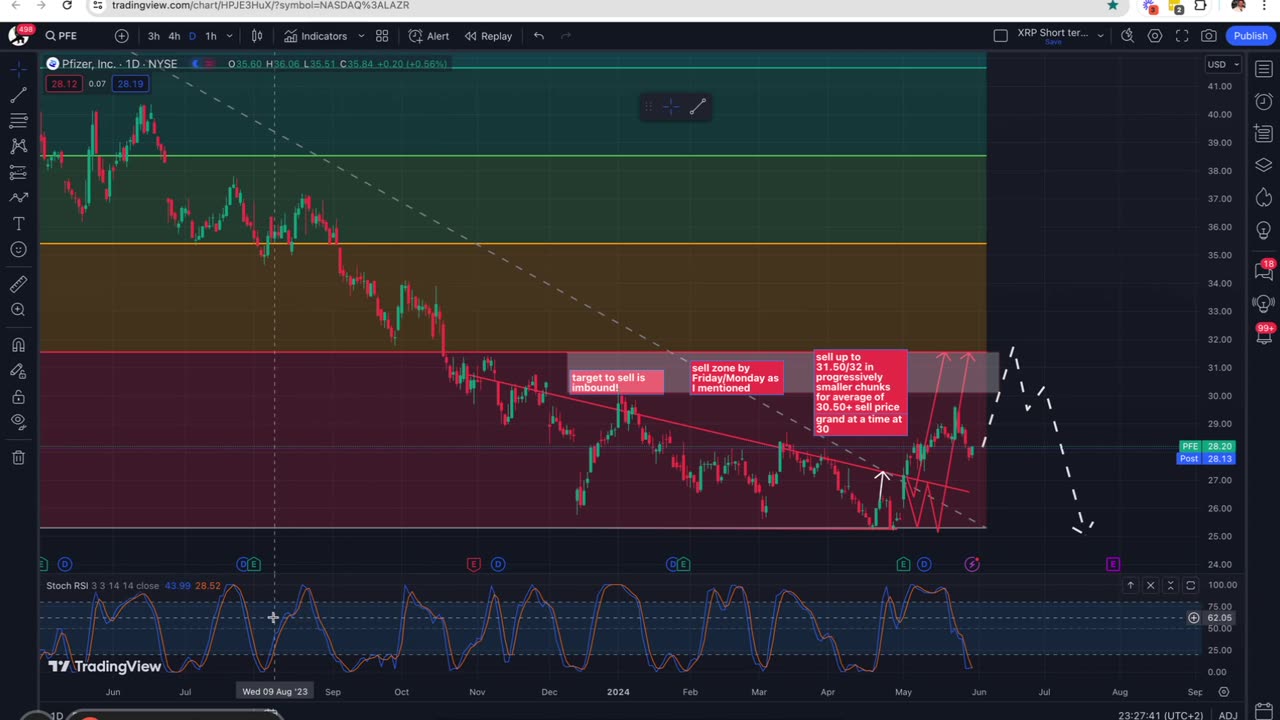
Task: Select the 3h timeframe
Action: point(154,36)
